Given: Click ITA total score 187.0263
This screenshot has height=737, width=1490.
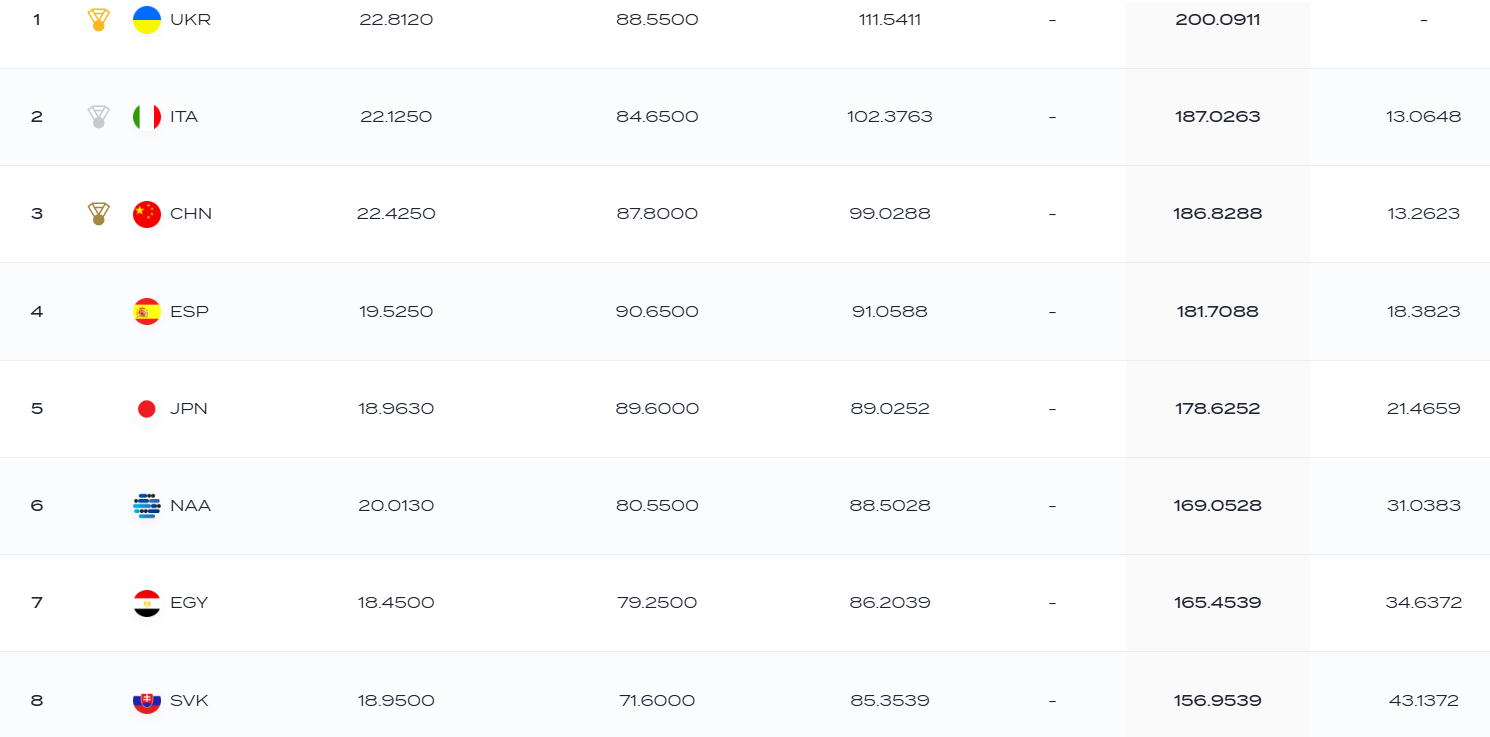Looking at the screenshot, I should click(x=1218, y=117).
